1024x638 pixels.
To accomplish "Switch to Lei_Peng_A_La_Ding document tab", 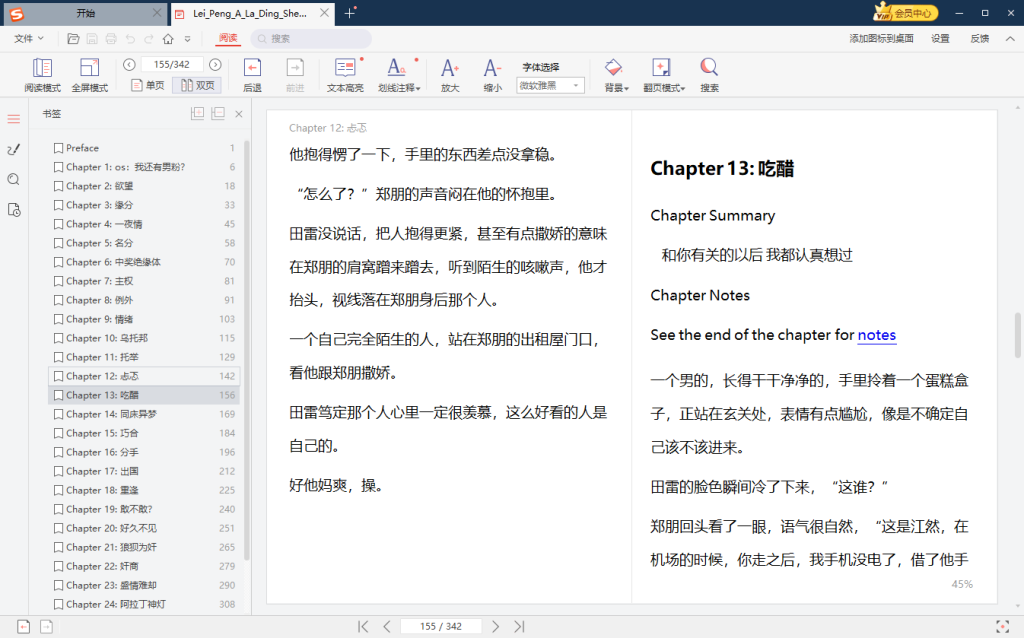I will coord(251,13).
